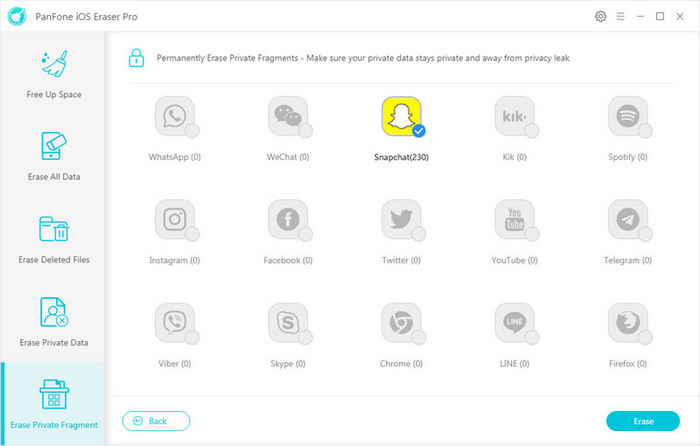700x446 pixels.
Task: Check the WeChat selection circle
Action: 305,131
